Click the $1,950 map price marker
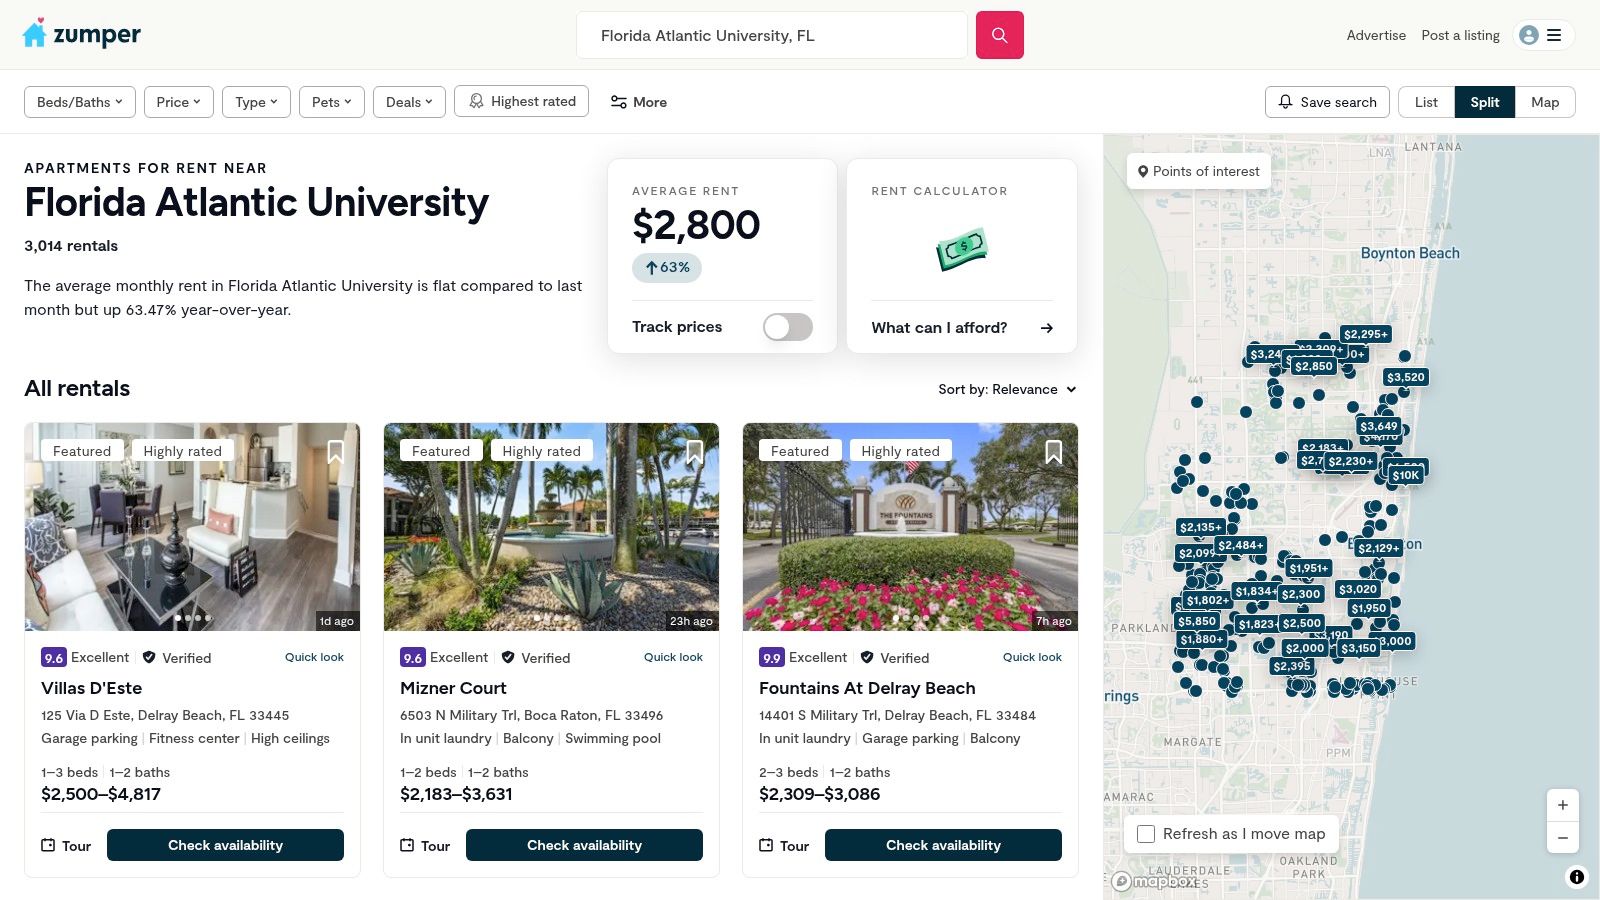This screenshot has width=1600, height=900. click(1369, 608)
